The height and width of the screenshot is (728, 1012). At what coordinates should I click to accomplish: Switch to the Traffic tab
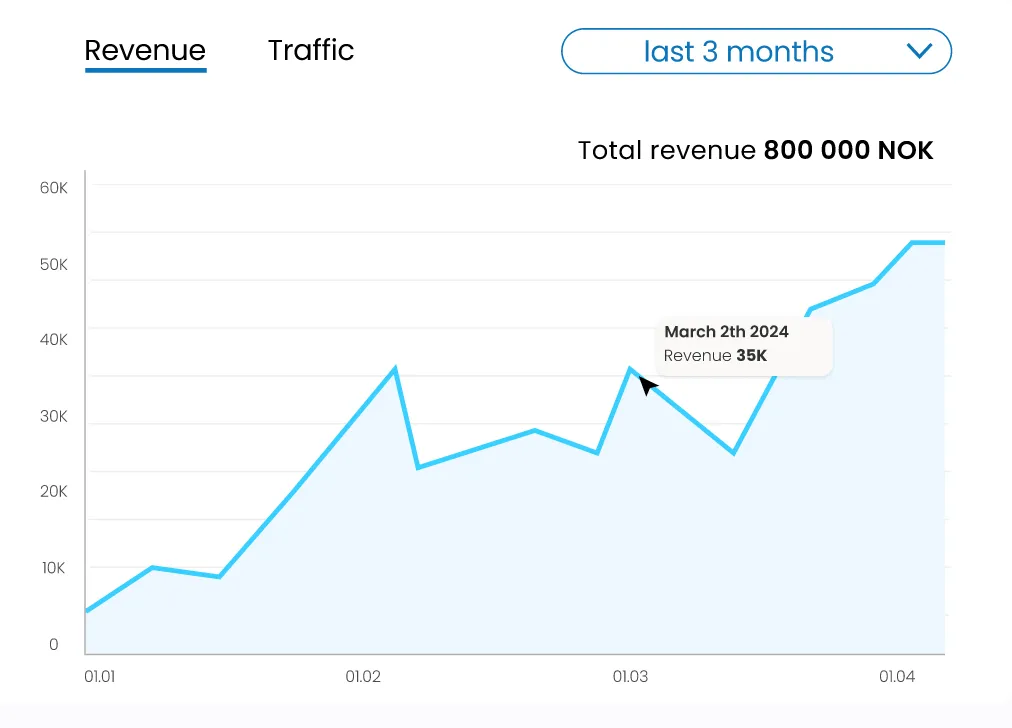[311, 50]
